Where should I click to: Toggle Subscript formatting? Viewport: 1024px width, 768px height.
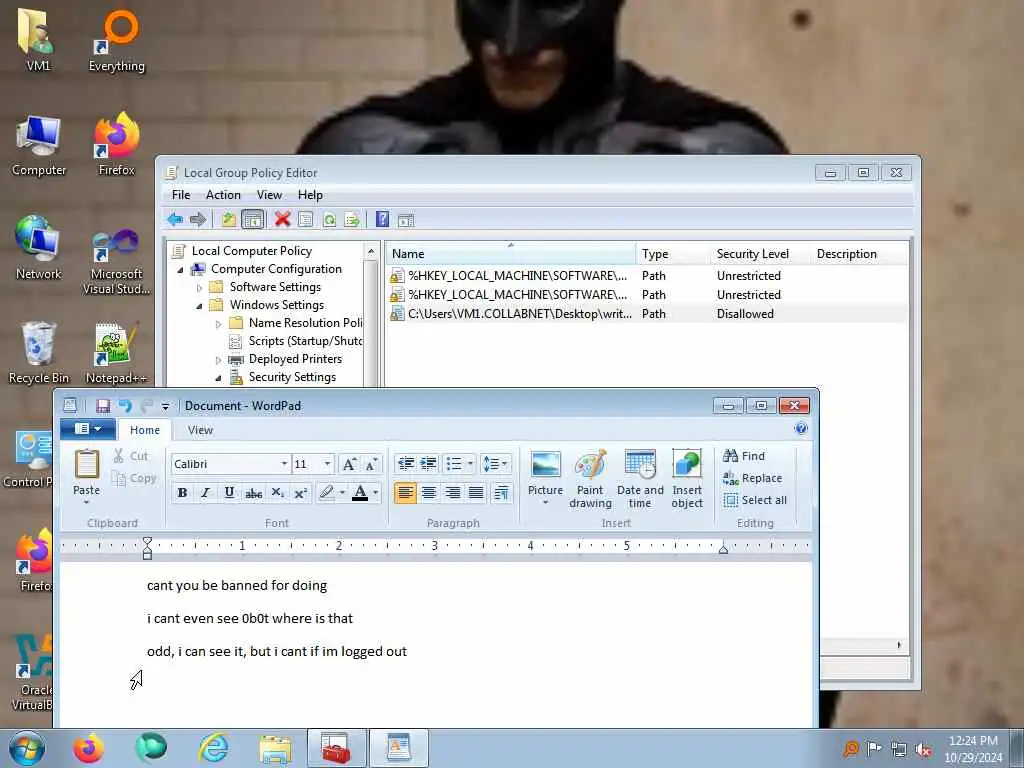click(278, 492)
